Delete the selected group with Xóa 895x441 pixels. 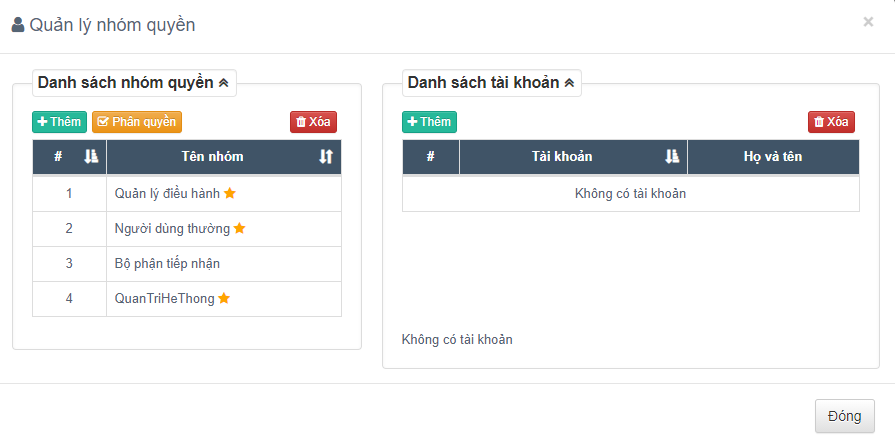coord(313,122)
